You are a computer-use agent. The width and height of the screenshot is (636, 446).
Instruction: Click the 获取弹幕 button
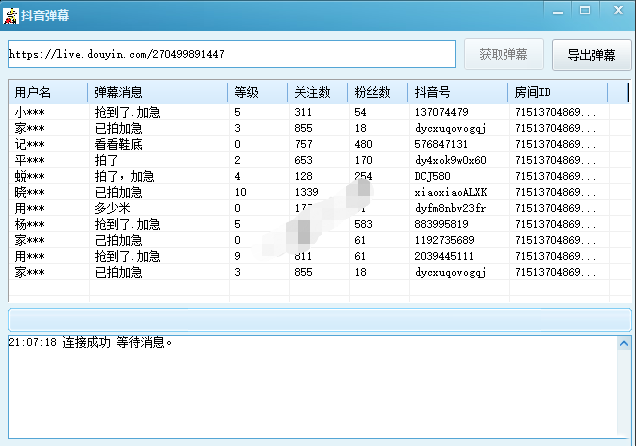(503, 54)
